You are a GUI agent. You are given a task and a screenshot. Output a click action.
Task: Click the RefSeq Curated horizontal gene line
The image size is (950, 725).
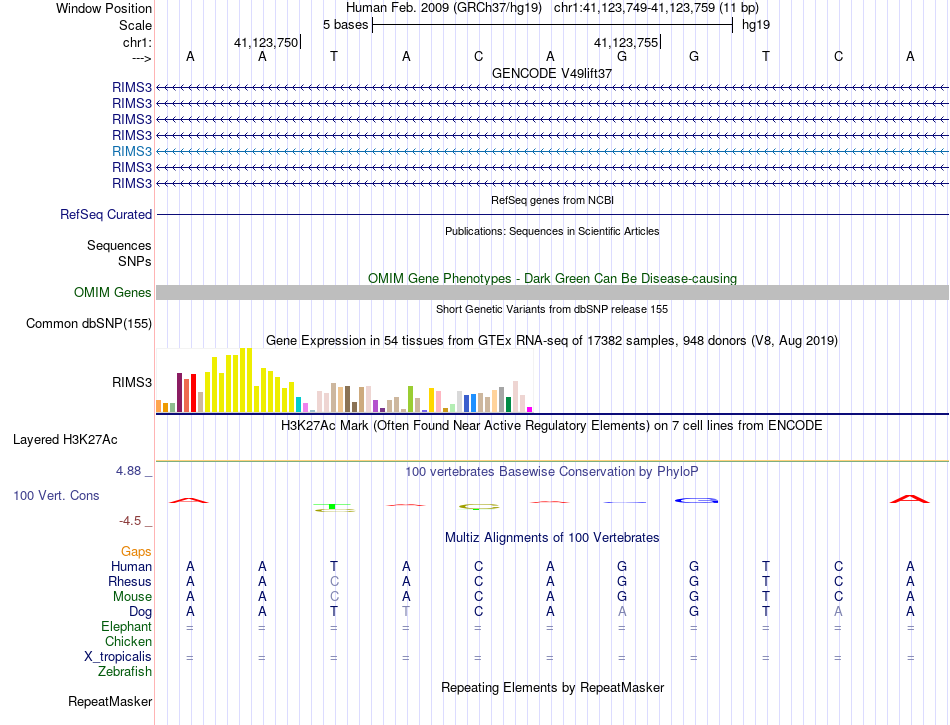tap(552, 214)
